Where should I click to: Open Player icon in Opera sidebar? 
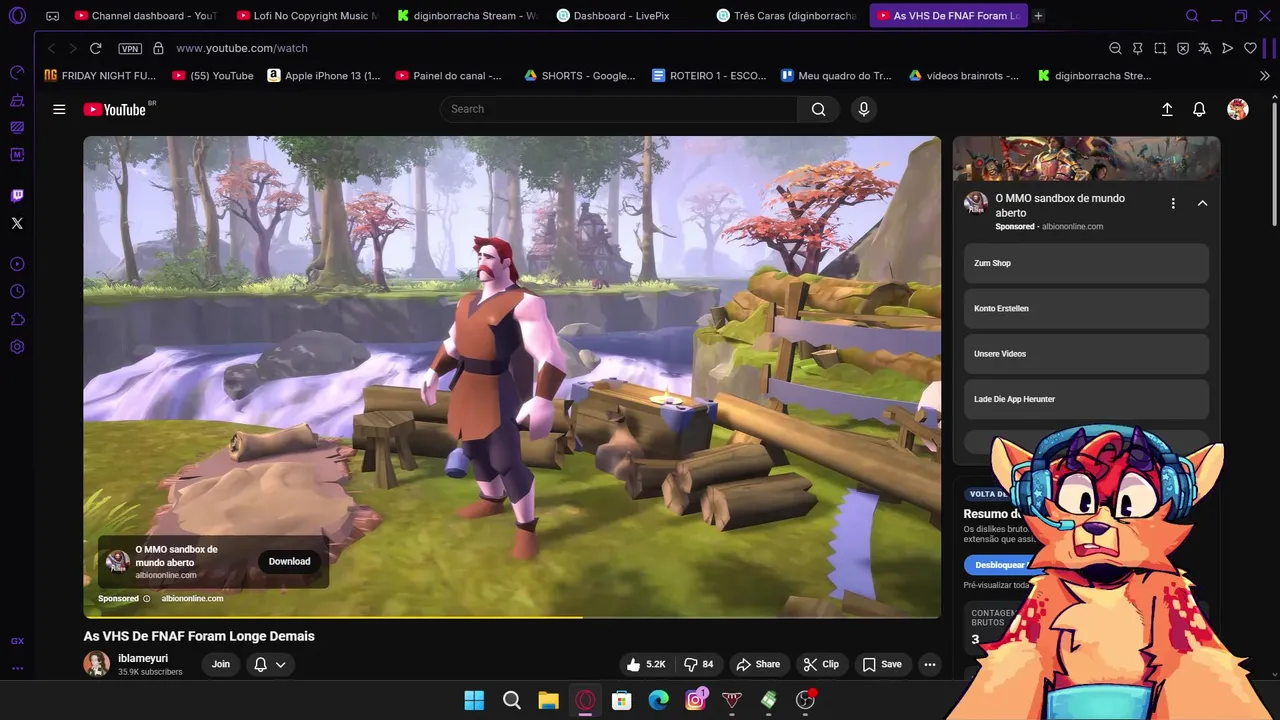[x=17, y=264]
